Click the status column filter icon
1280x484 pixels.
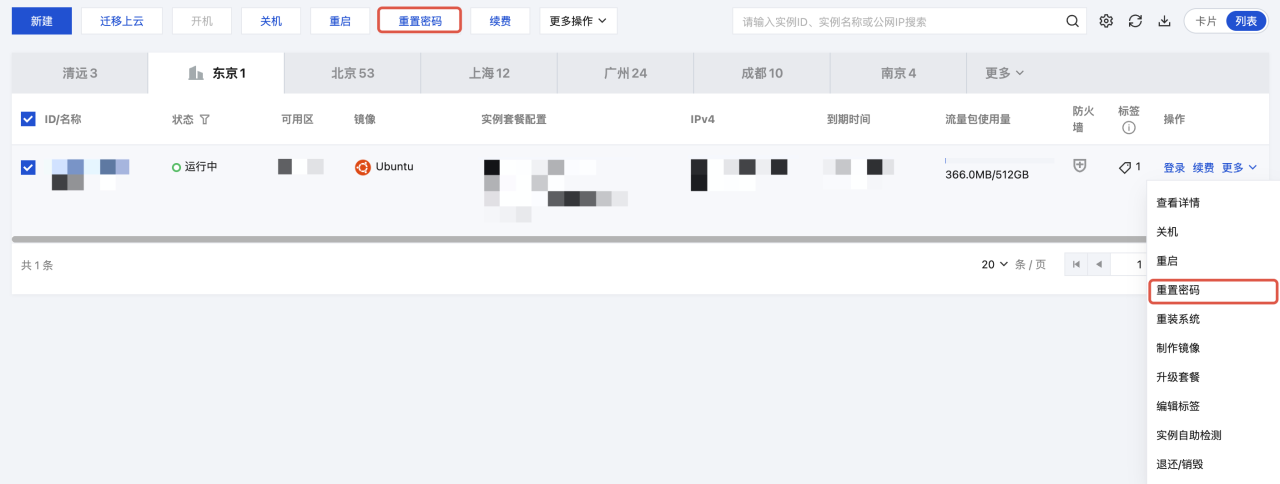pyautogui.click(x=205, y=120)
